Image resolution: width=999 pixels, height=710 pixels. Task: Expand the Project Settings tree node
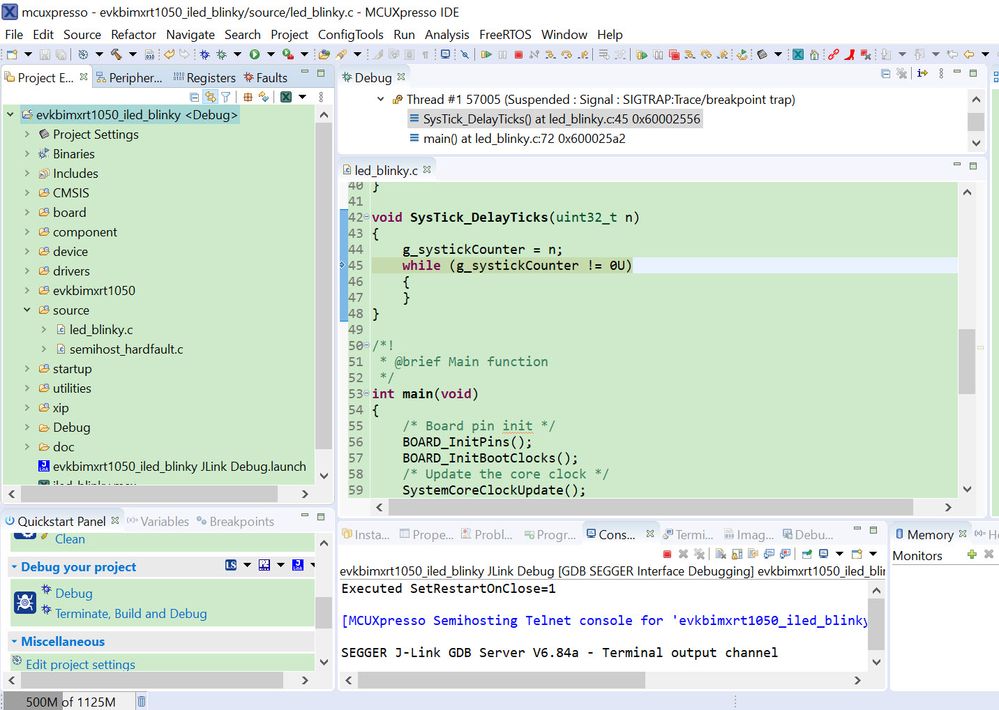coord(27,134)
